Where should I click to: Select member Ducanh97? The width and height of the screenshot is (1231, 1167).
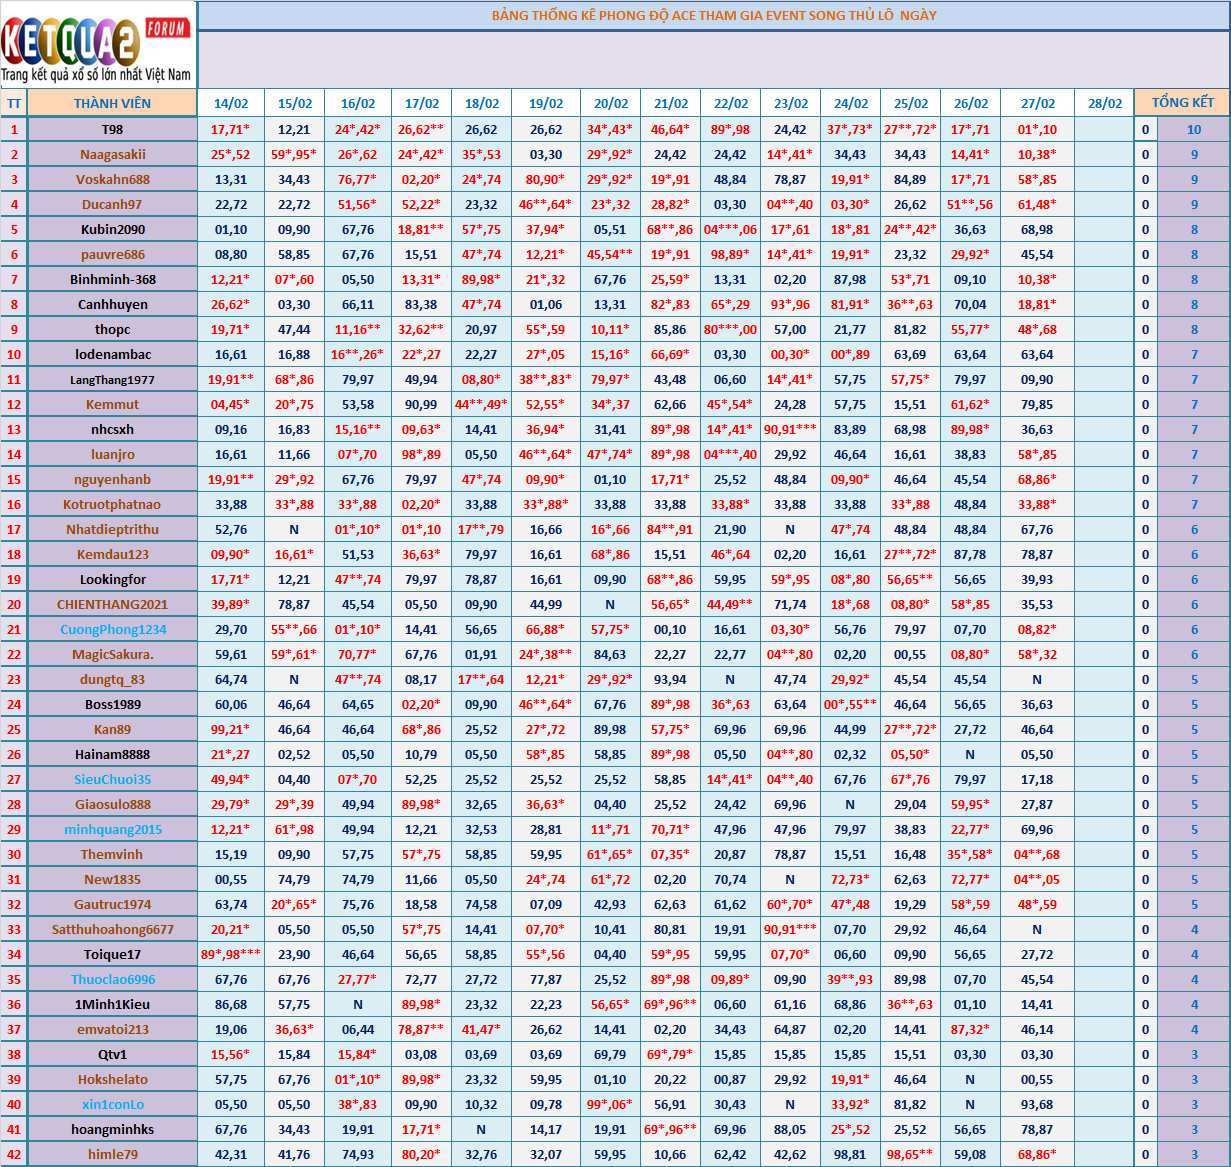pyautogui.click(x=112, y=204)
